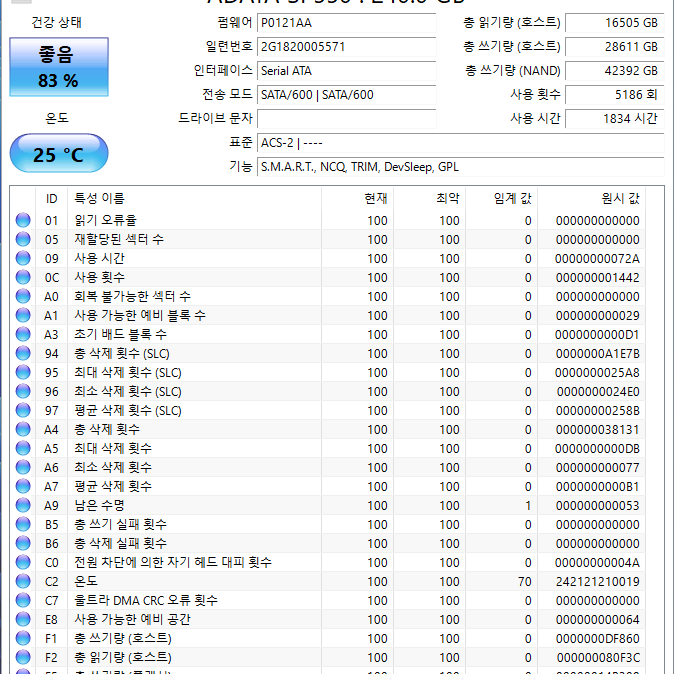Click the total host writes value 28611 GB
The height and width of the screenshot is (674, 674).
[x=615, y=47]
